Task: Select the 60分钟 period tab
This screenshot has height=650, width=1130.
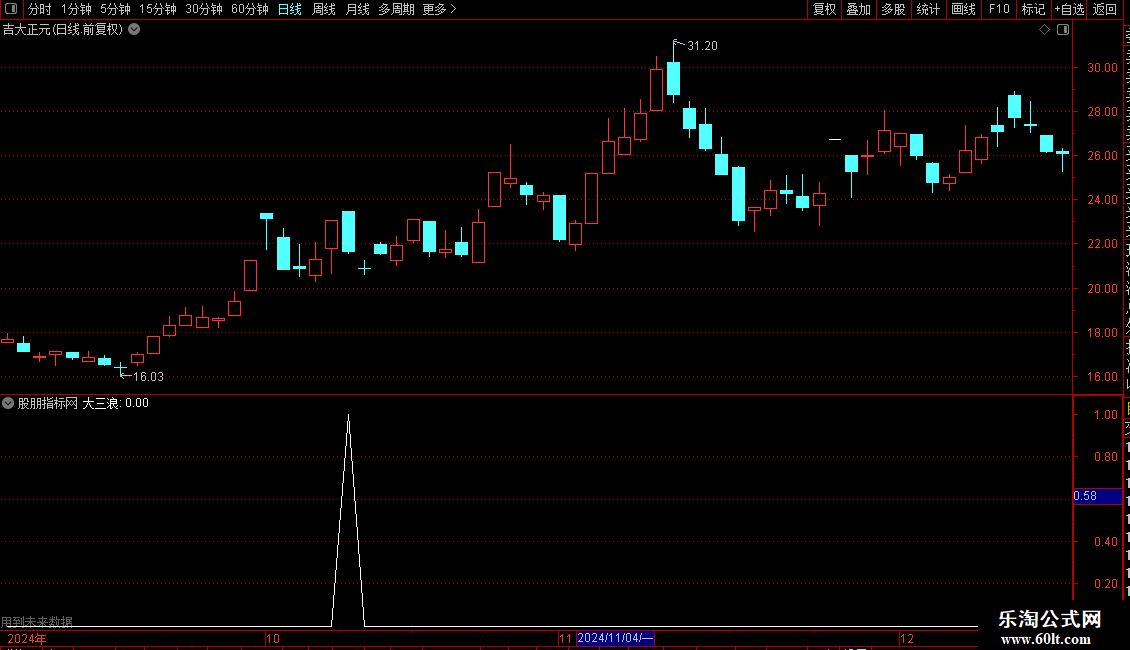Action: [249, 9]
